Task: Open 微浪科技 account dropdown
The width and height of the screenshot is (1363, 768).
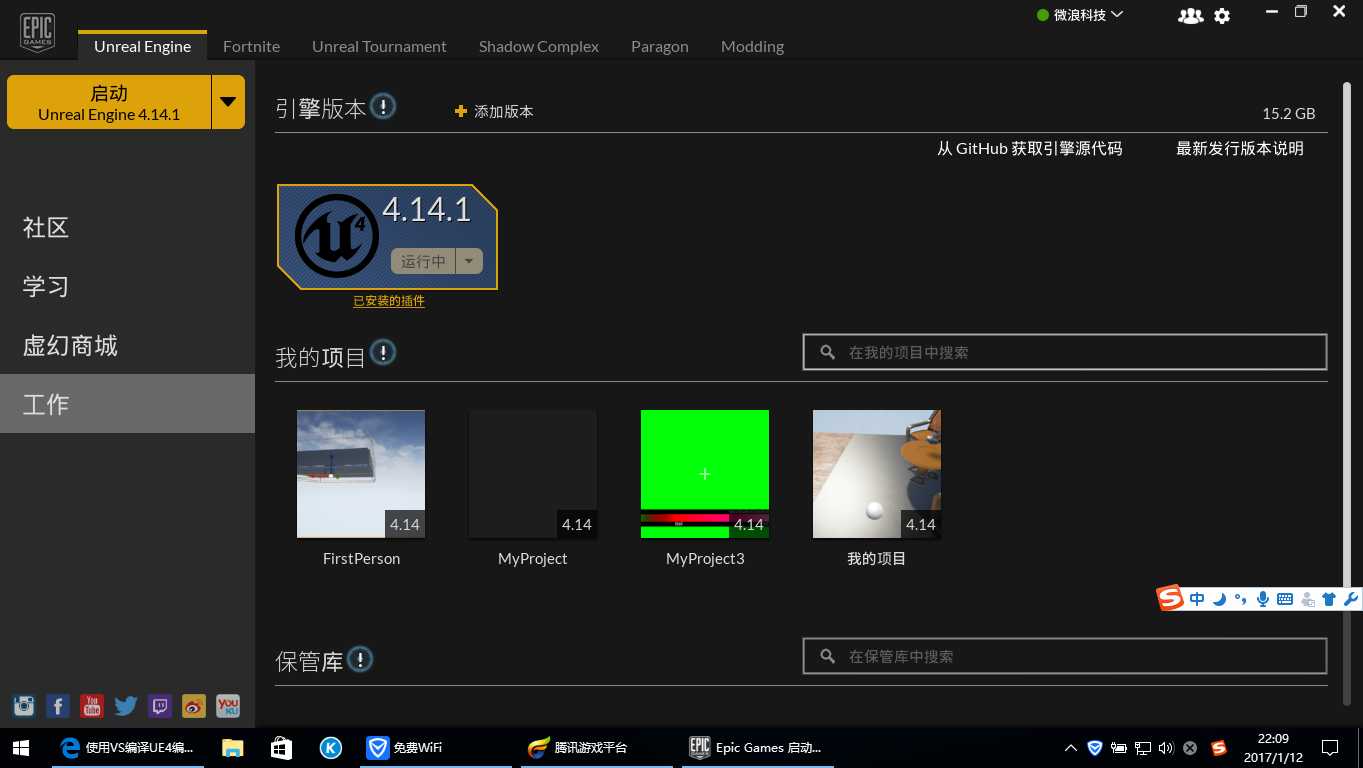Action: point(1080,15)
